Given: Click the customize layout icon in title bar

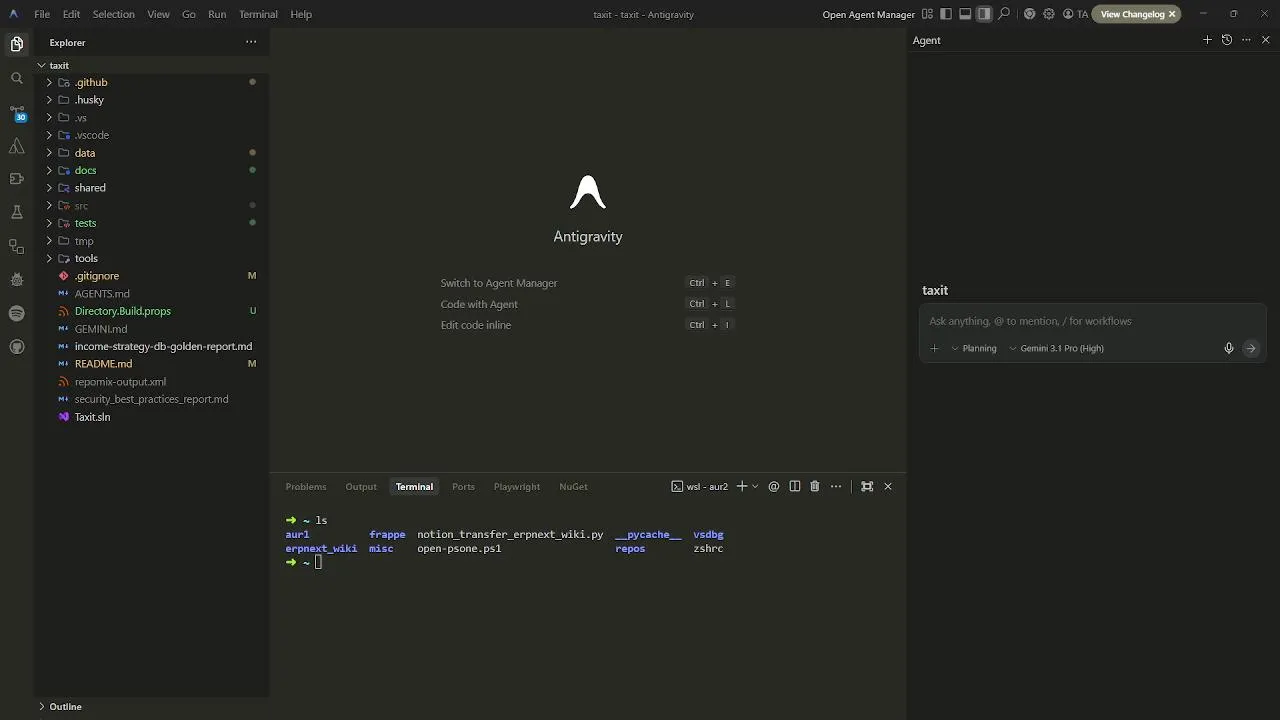Looking at the screenshot, I should (x=928, y=14).
